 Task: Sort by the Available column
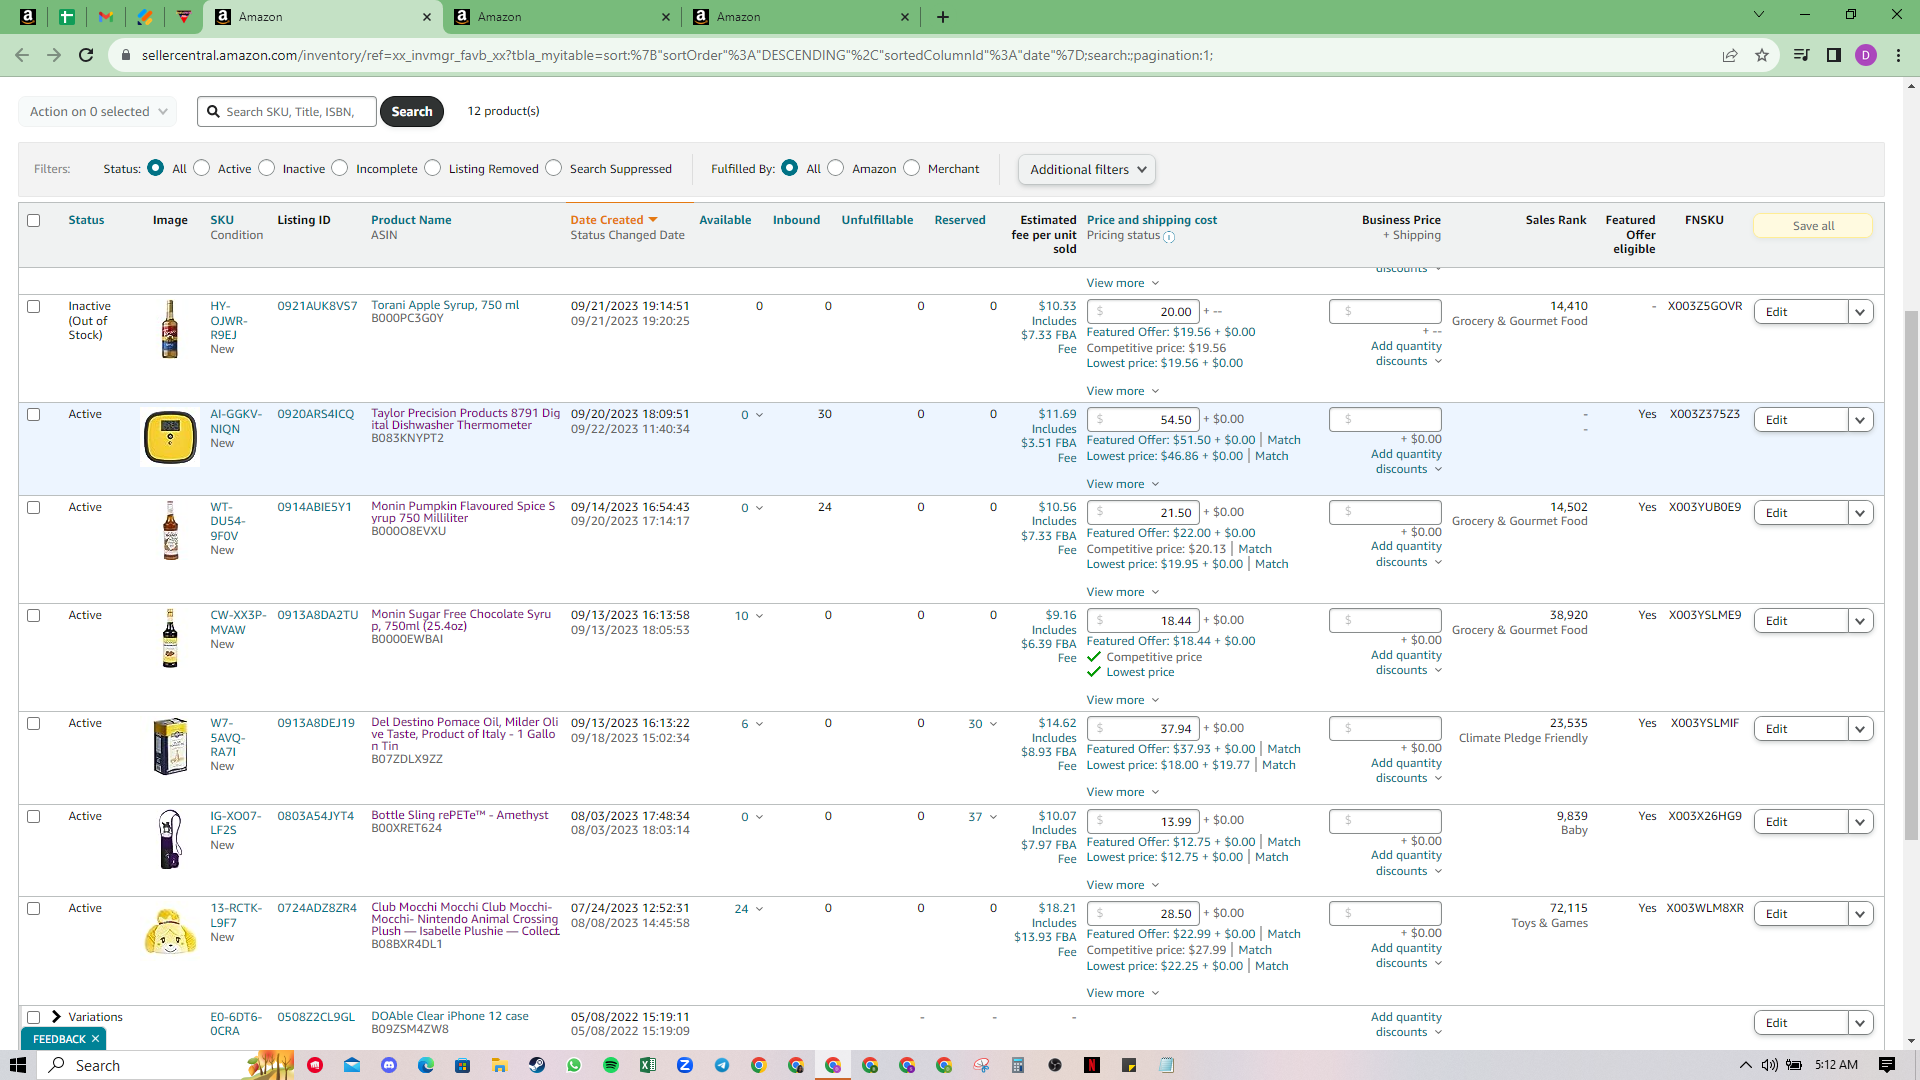pyautogui.click(x=725, y=220)
